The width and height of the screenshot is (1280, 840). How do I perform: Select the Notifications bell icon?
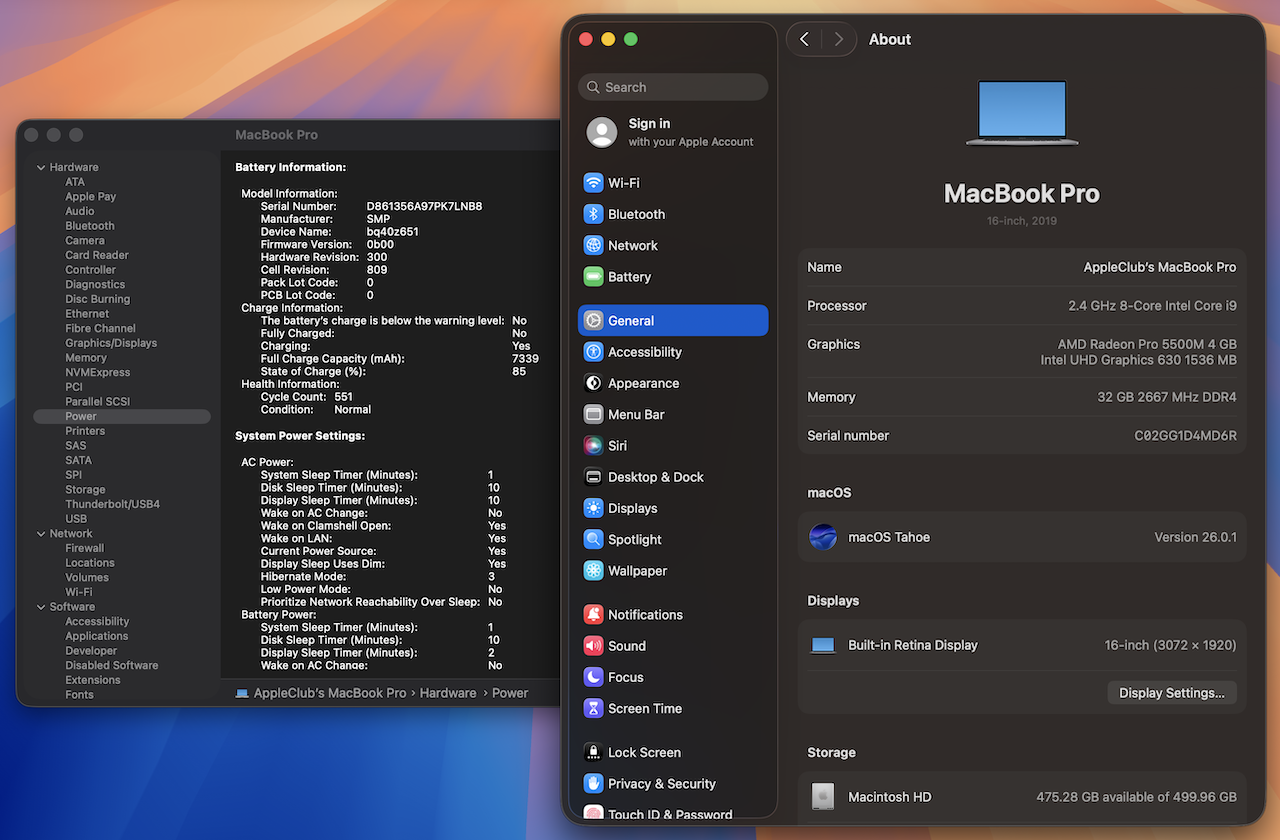(593, 615)
